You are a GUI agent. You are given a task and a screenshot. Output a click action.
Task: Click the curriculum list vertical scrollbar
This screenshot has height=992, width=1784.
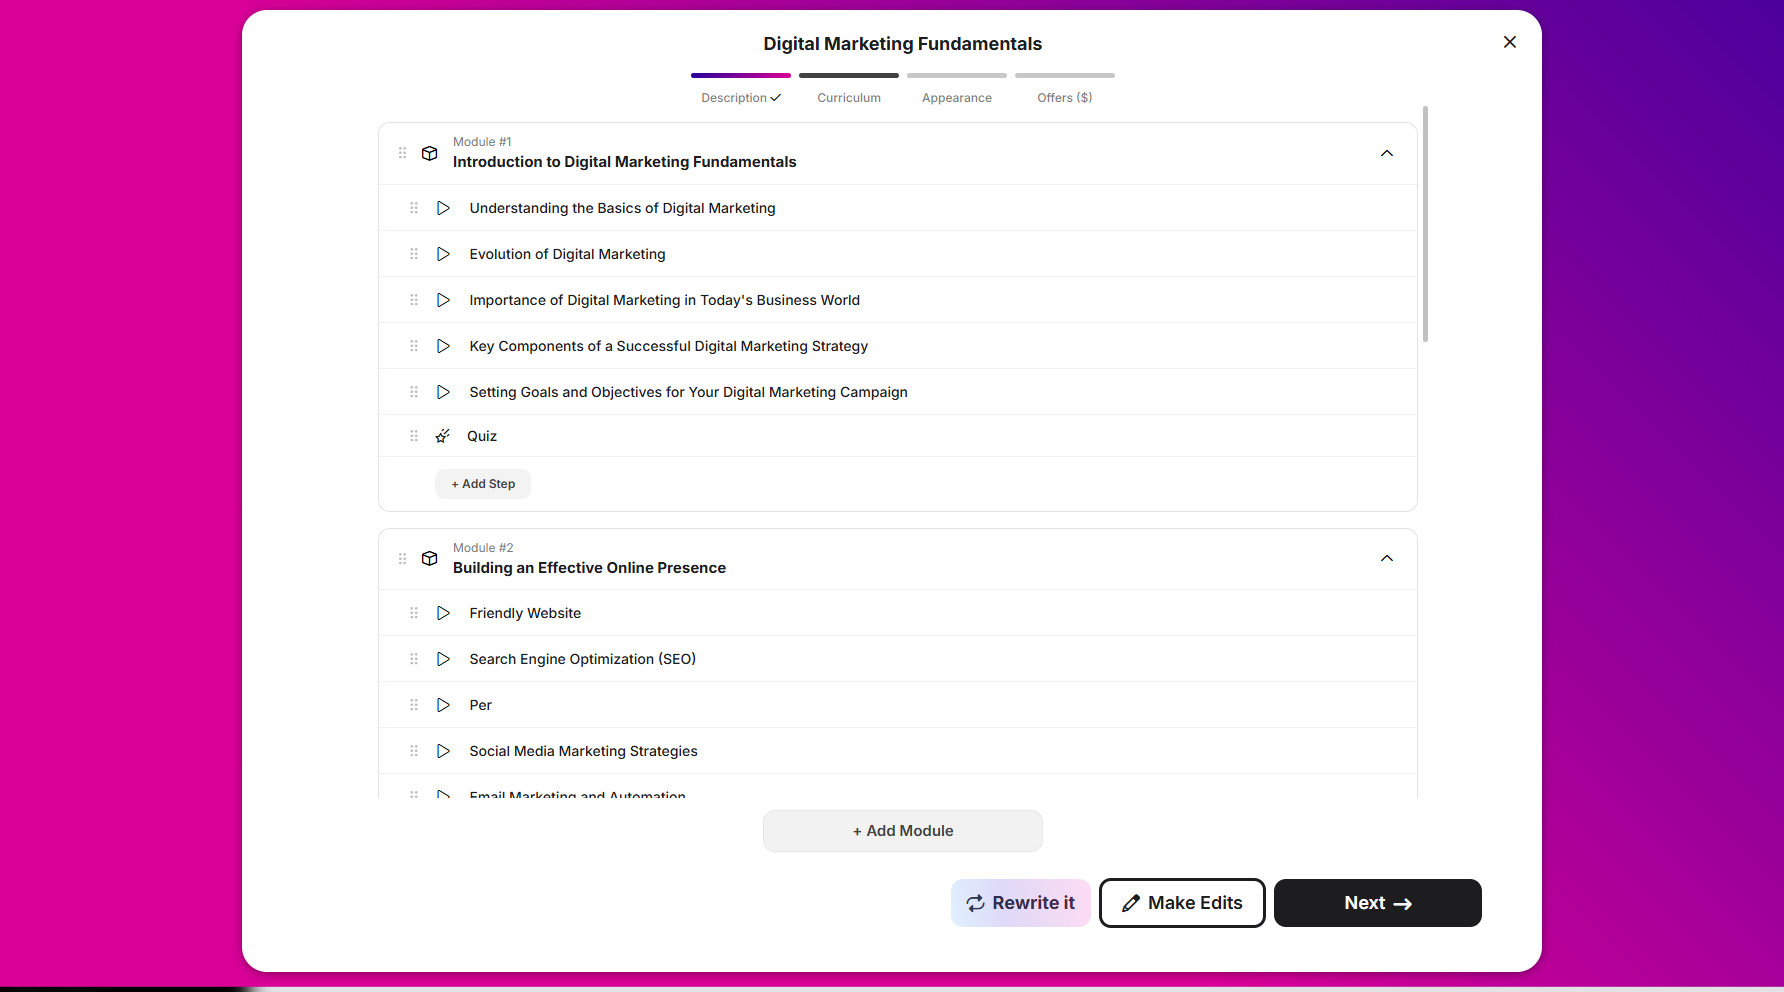coord(1425,224)
